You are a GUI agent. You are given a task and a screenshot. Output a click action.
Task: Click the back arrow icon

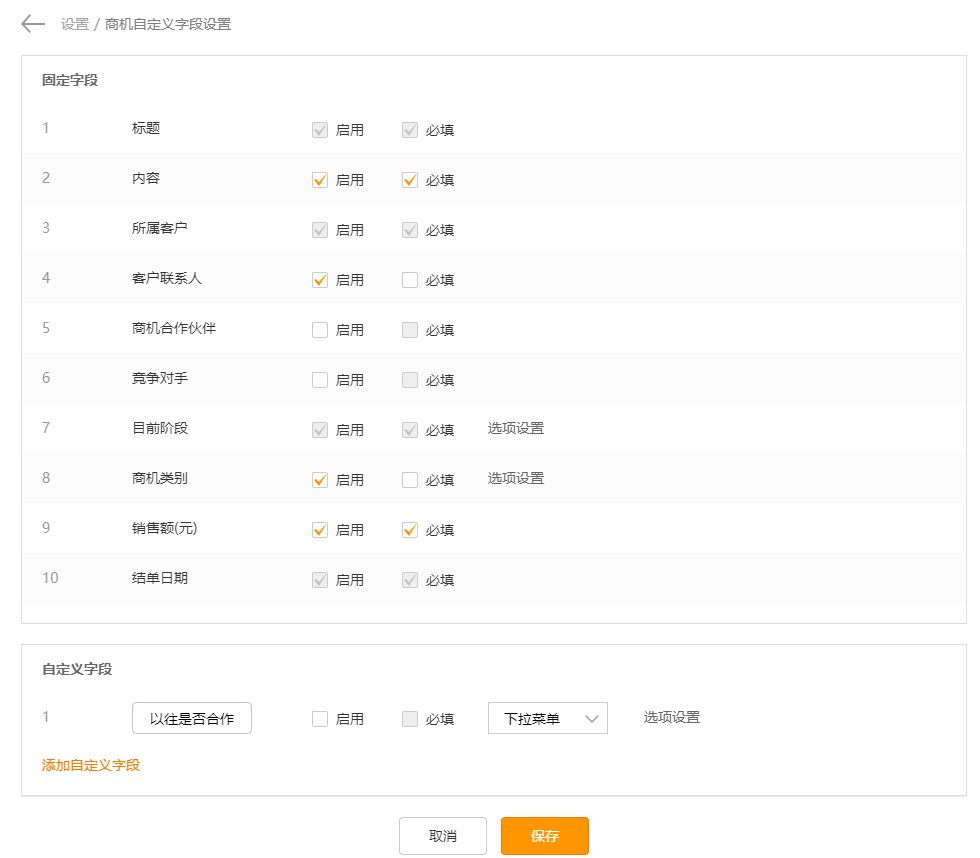pyautogui.click(x=33, y=24)
